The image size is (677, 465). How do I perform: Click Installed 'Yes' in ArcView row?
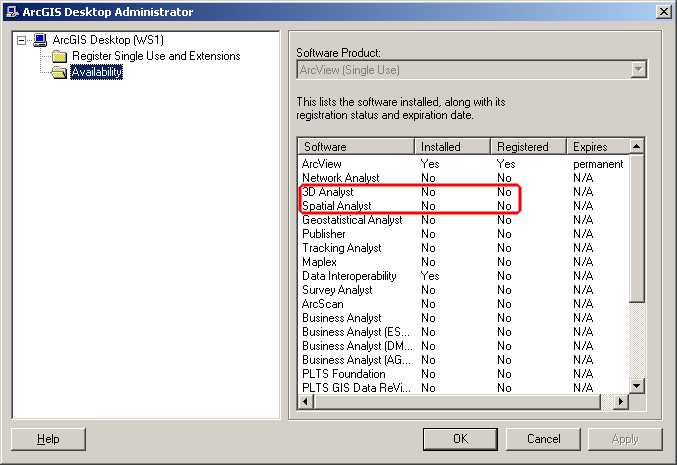pos(430,164)
